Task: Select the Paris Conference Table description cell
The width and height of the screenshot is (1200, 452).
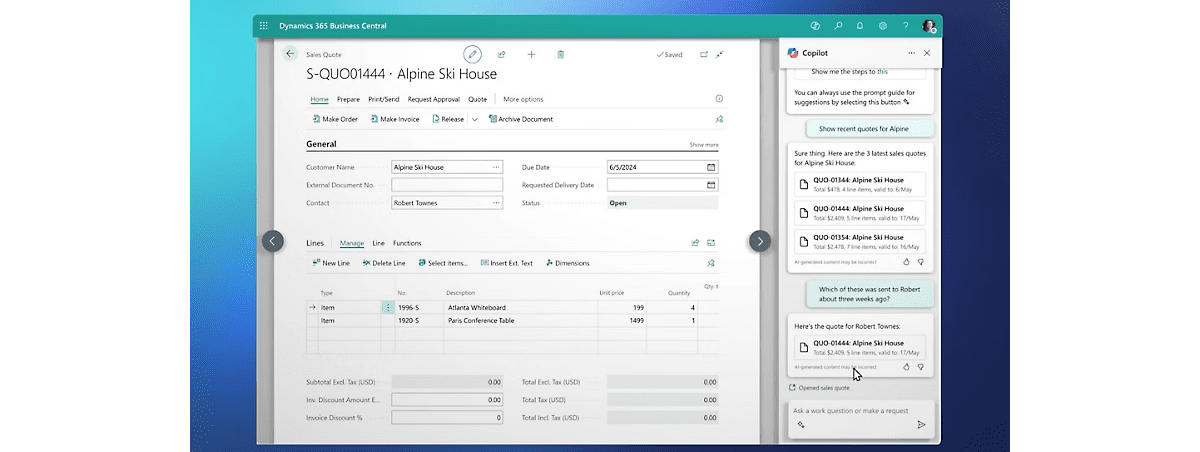Action: pyautogui.click(x=520, y=321)
